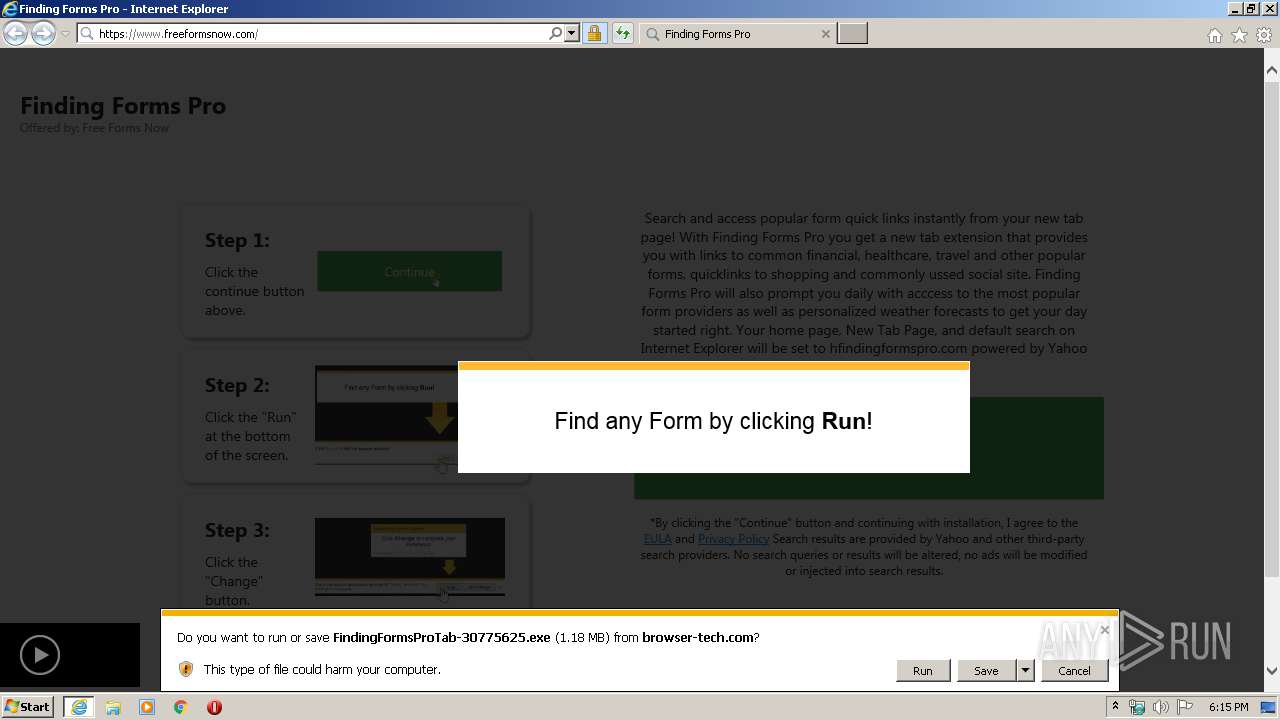
Task: Click the Step 2 instruction thumbnail
Action: tap(410, 416)
